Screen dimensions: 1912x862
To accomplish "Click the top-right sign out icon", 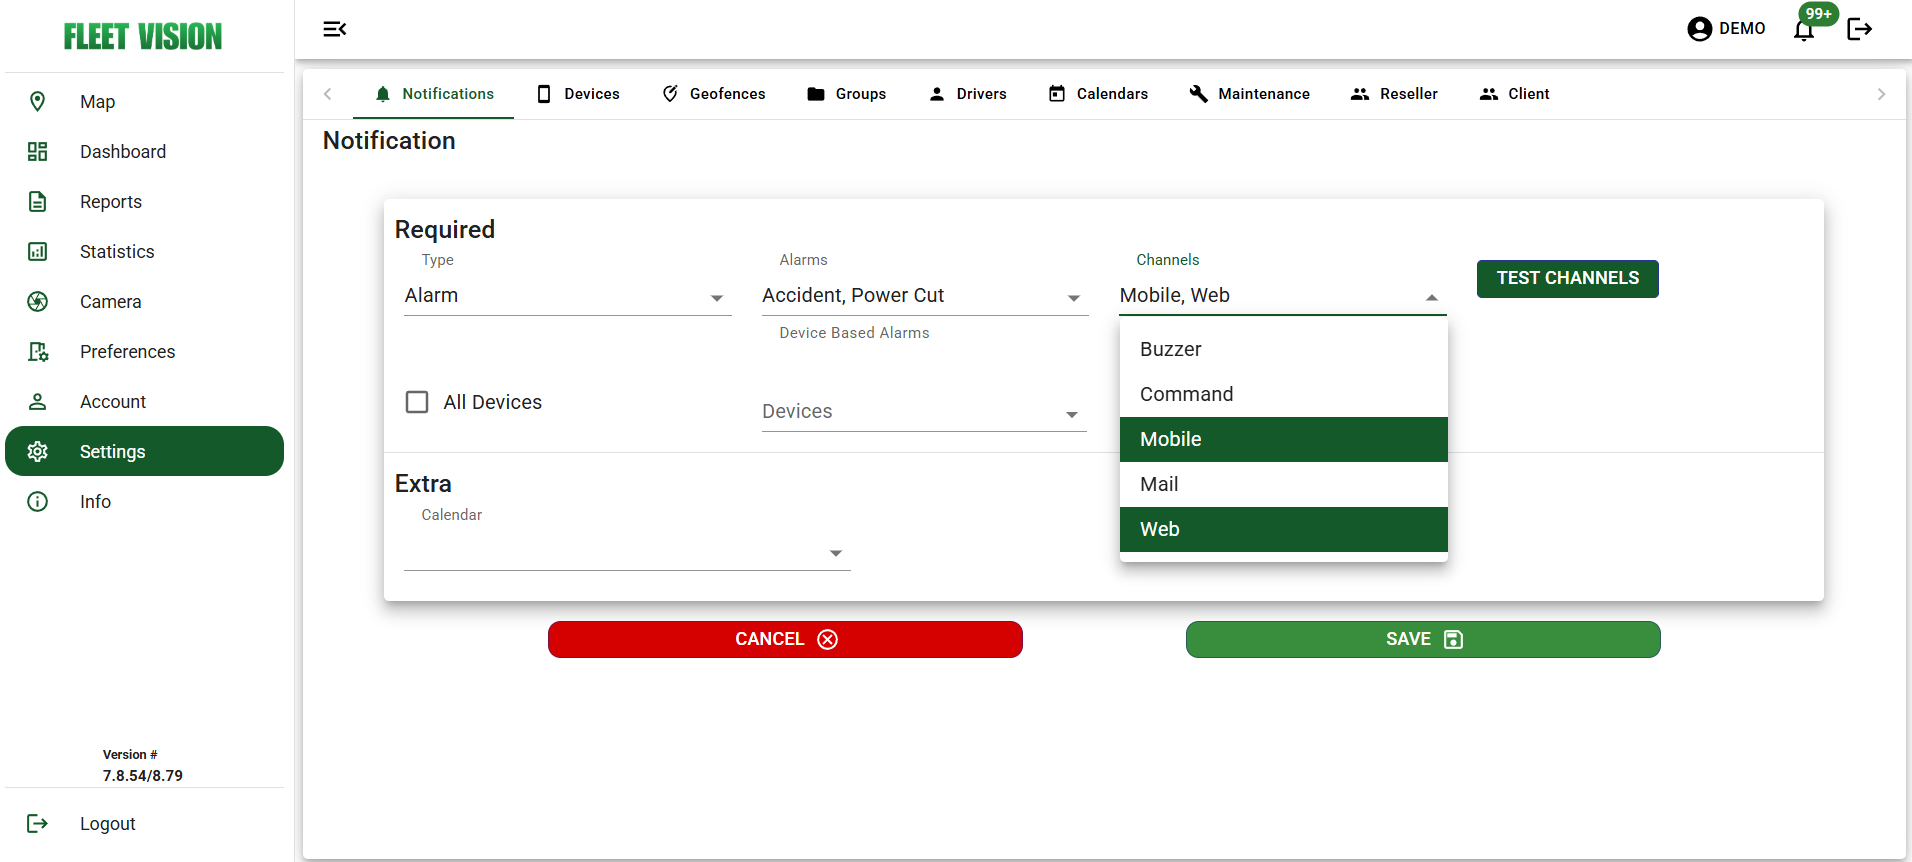I will click(1859, 29).
